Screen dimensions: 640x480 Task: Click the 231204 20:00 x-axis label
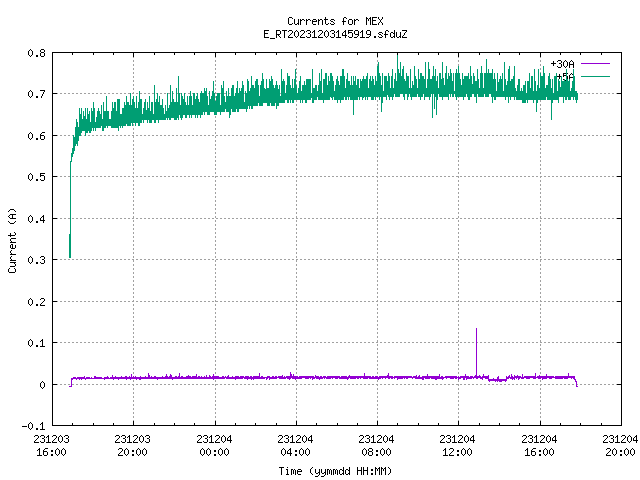[620, 446]
